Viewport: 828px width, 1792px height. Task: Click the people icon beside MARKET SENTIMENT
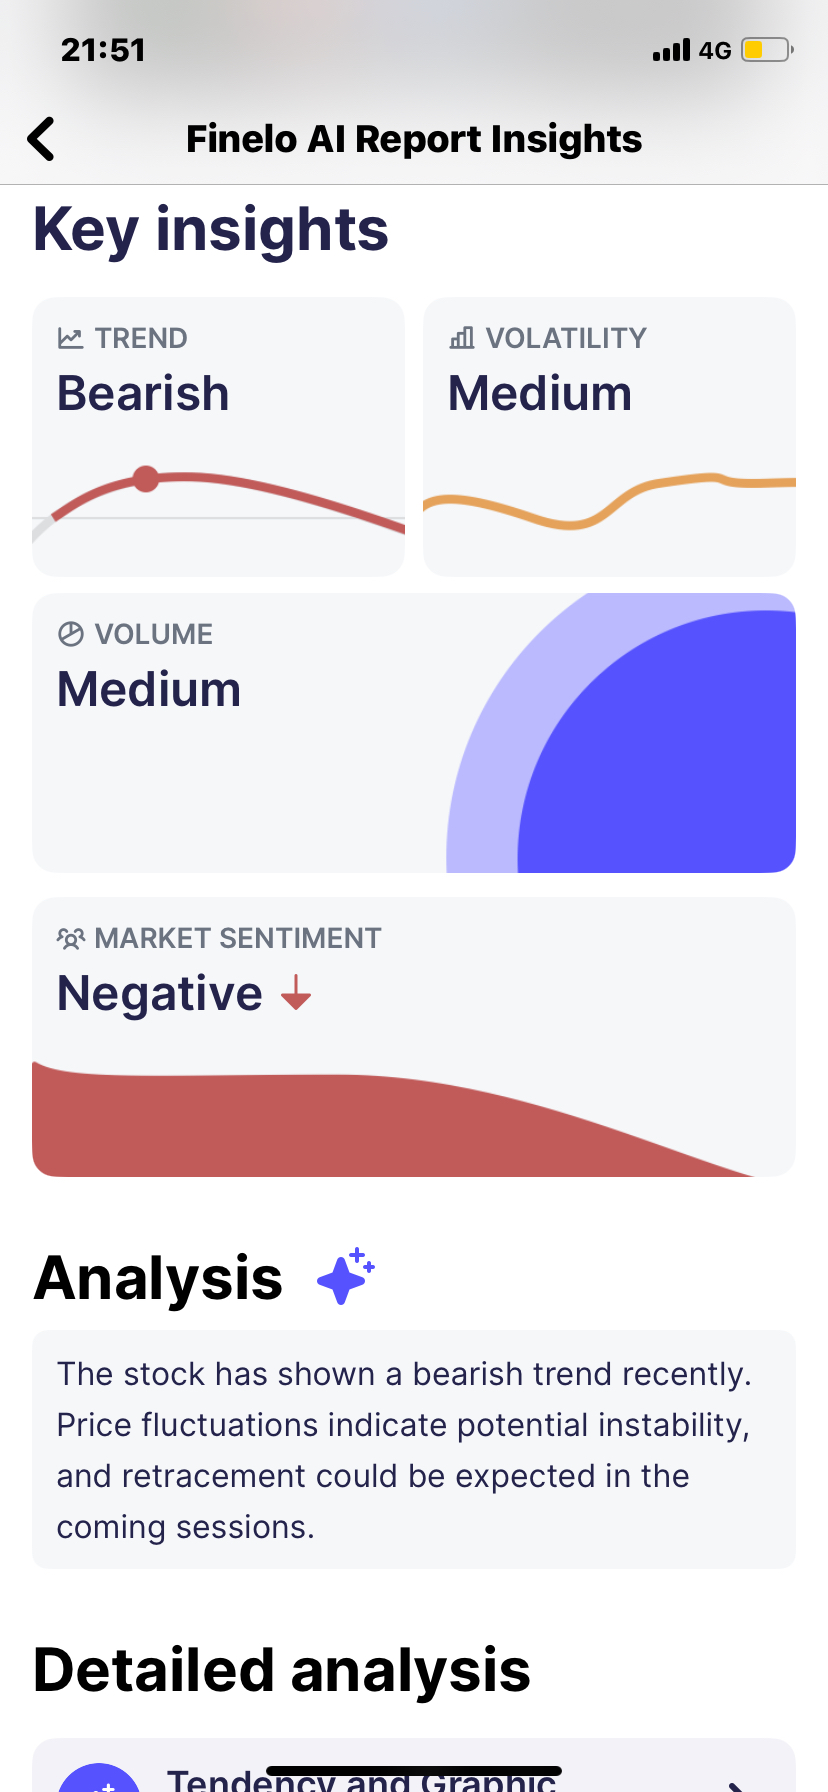click(x=70, y=938)
